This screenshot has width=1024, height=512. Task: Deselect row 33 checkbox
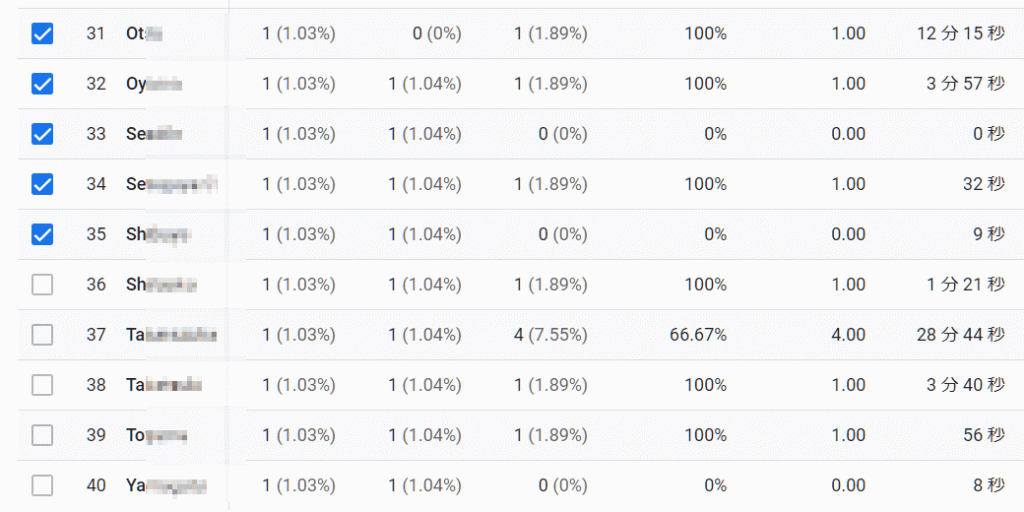click(x=42, y=134)
